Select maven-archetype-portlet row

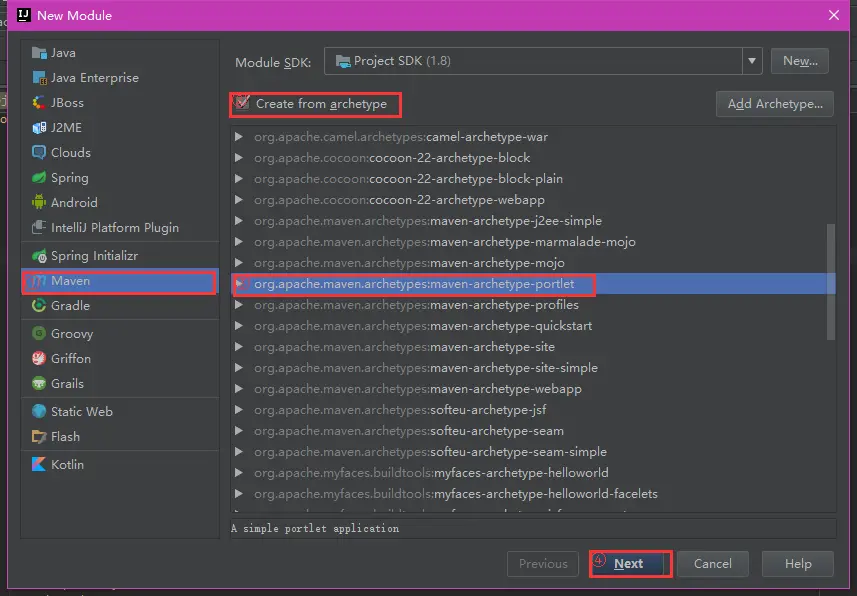[x=533, y=284]
